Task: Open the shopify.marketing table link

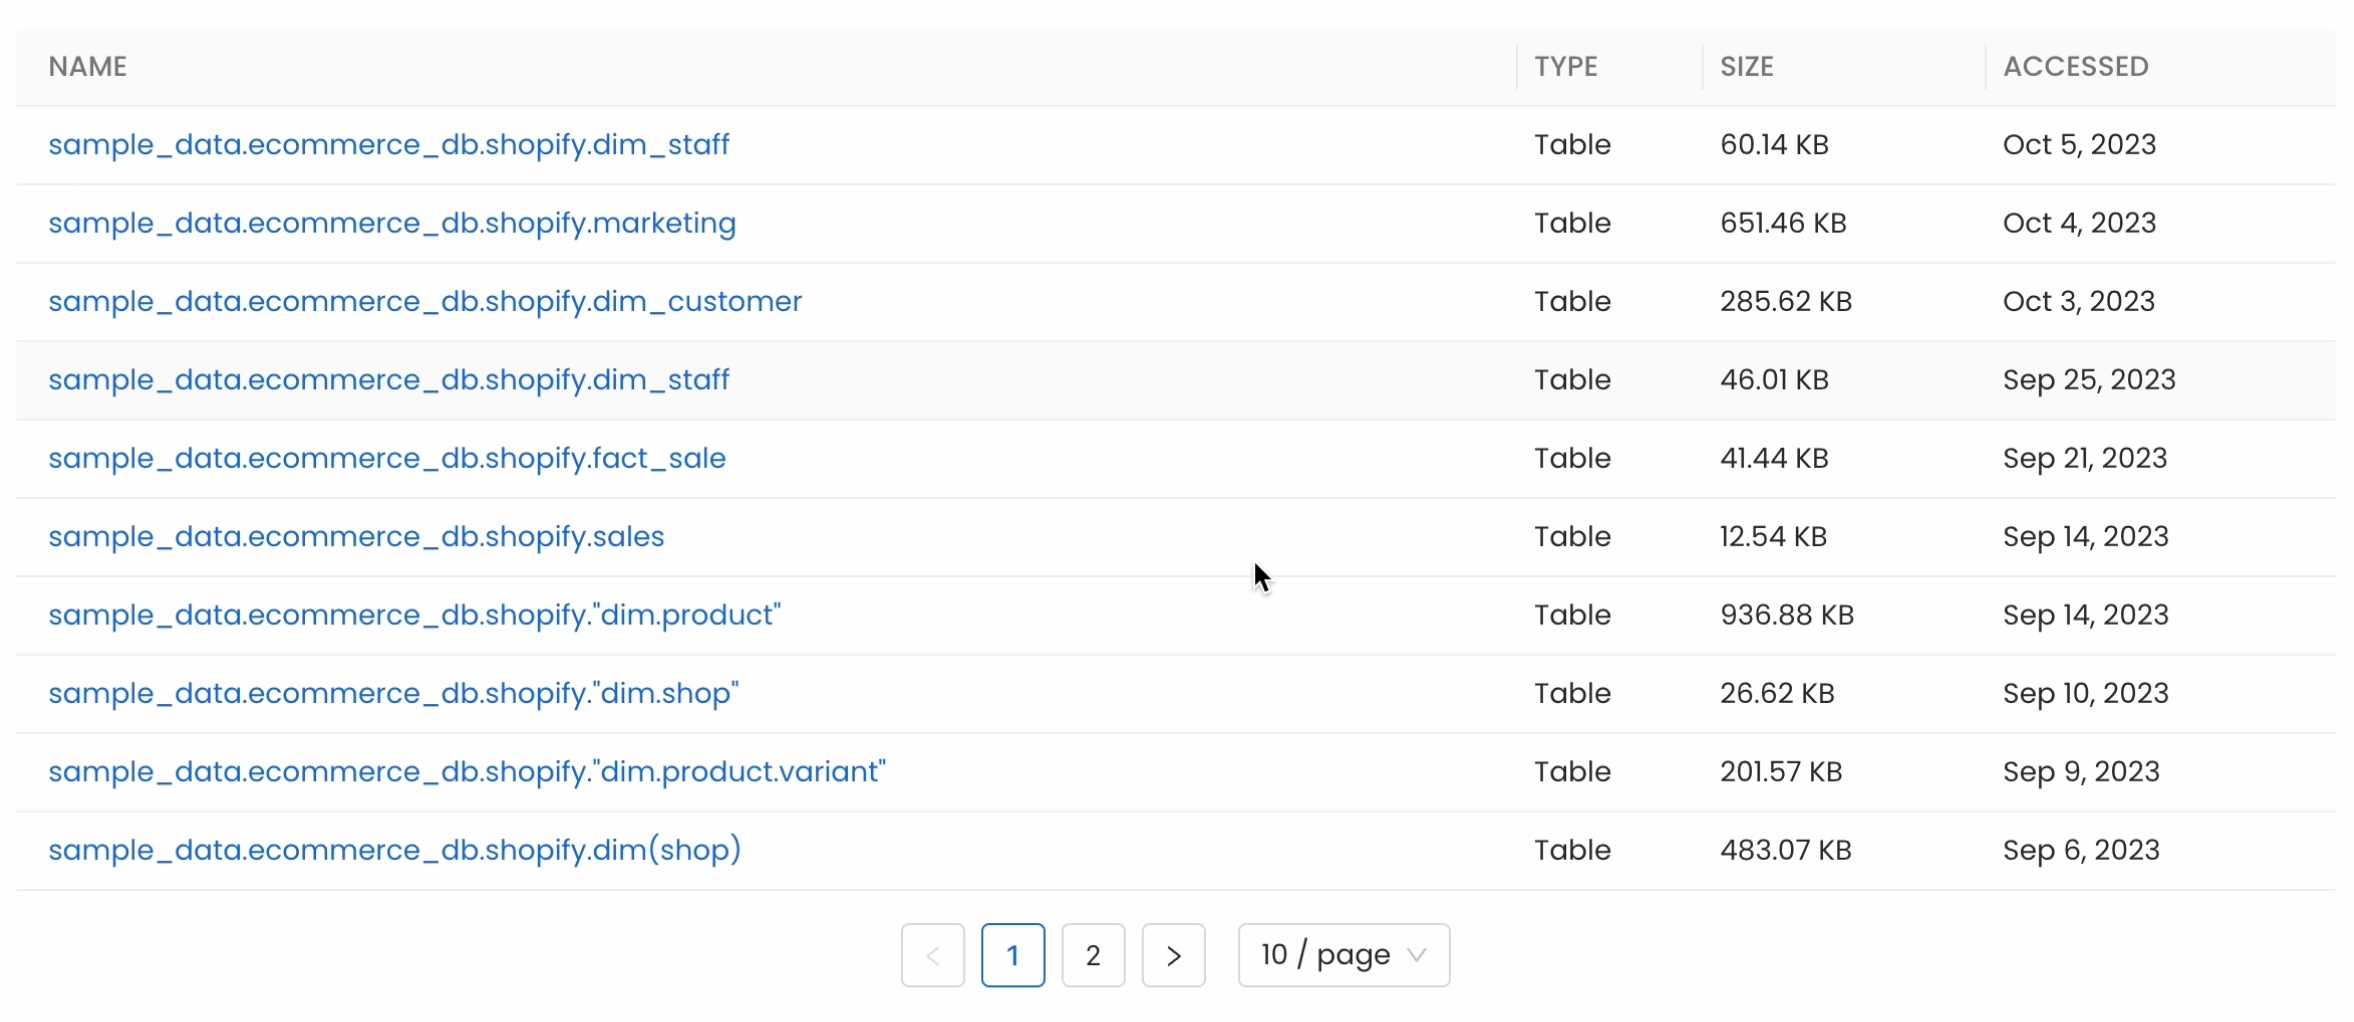Action: coord(391,223)
